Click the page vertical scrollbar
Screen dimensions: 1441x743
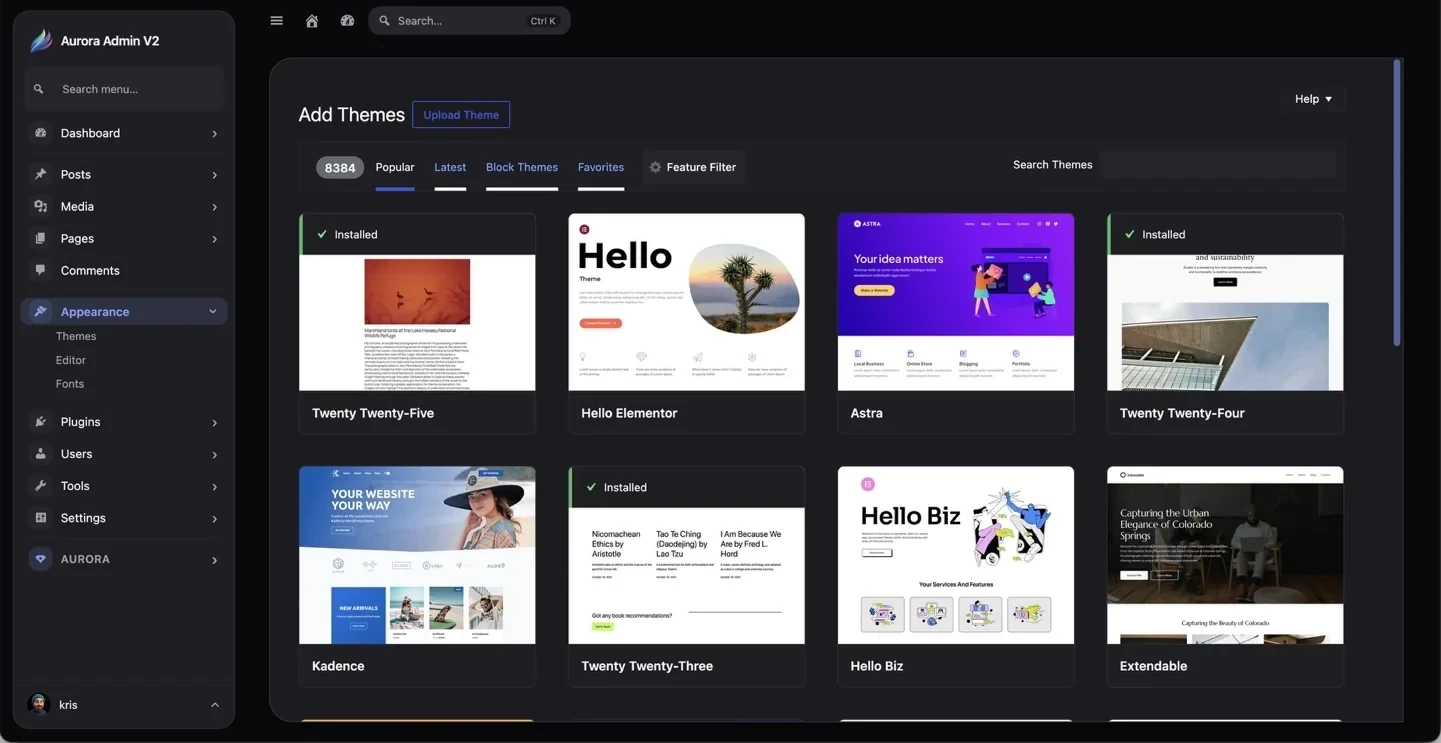coord(1397,202)
